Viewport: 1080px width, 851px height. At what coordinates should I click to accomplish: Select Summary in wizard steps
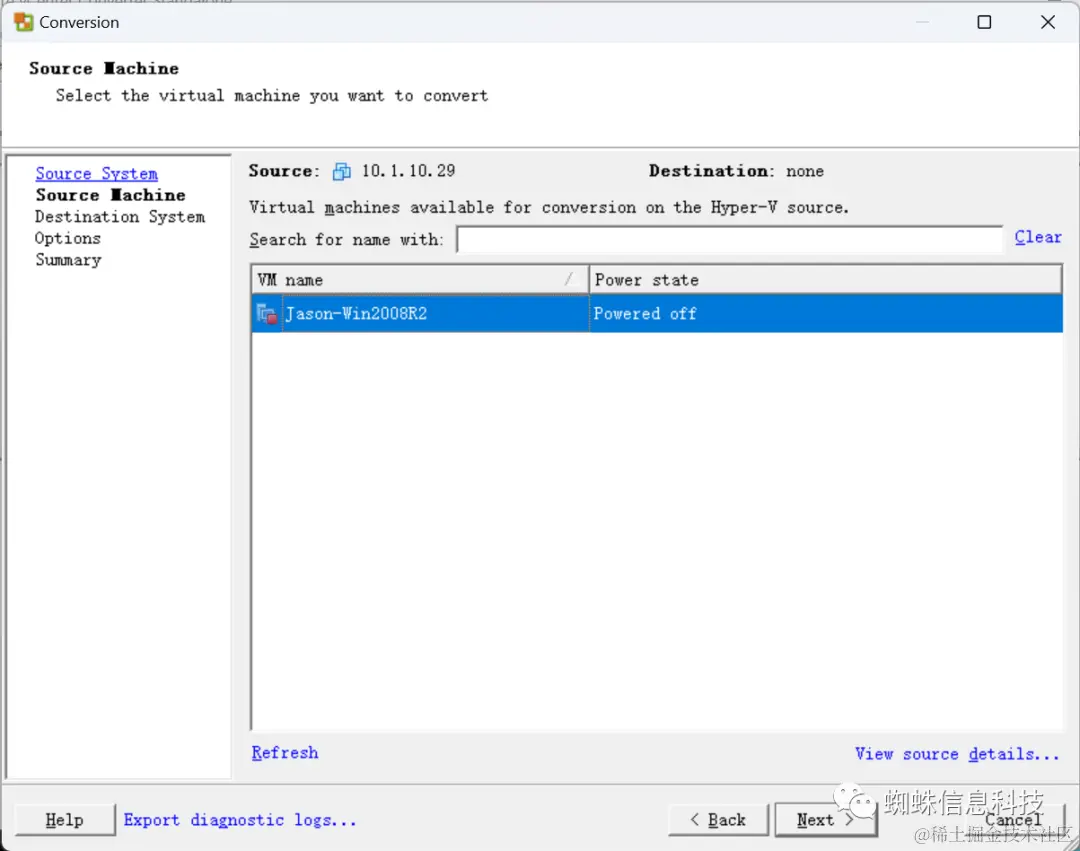click(x=68, y=260)
